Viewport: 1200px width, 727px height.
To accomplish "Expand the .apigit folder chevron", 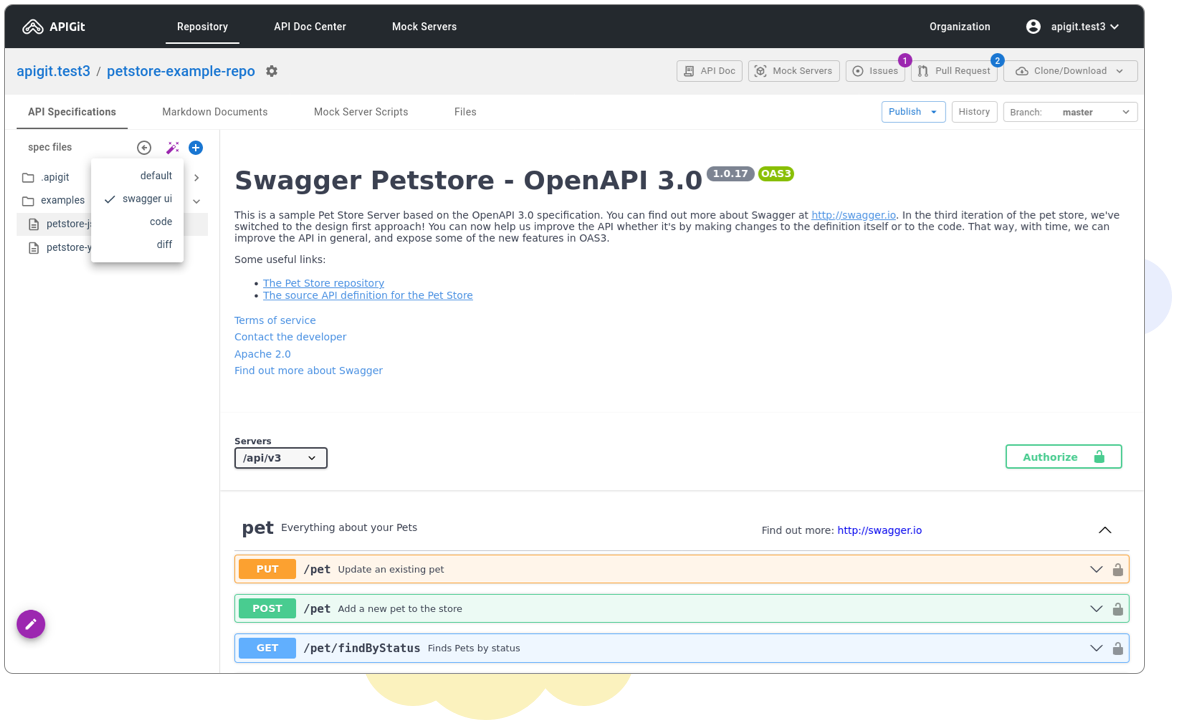I will click(x=197, y=178).
